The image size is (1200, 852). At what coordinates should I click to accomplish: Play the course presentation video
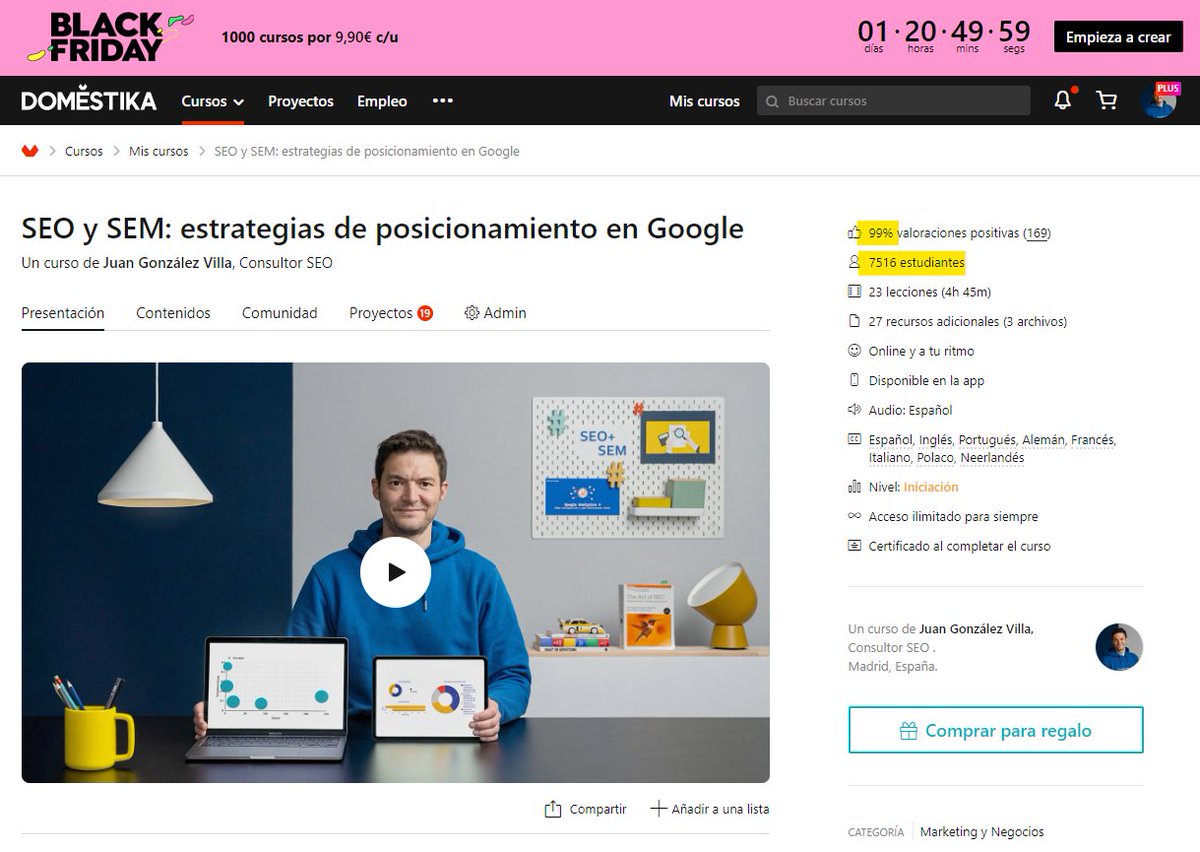click(x=395, y=572)
